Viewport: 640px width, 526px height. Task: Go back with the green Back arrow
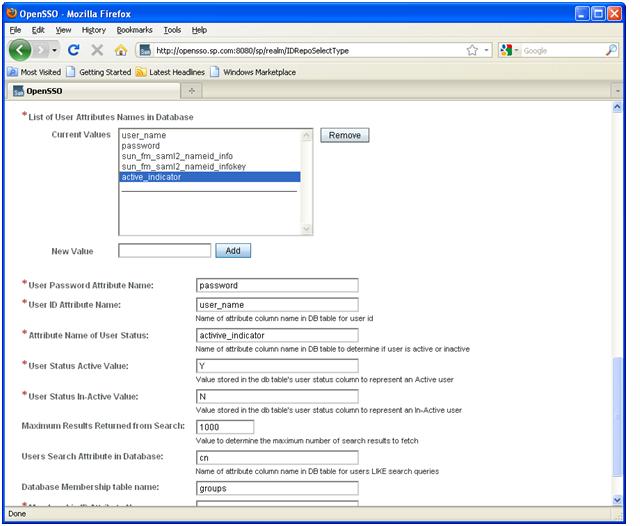coord(20,50)
